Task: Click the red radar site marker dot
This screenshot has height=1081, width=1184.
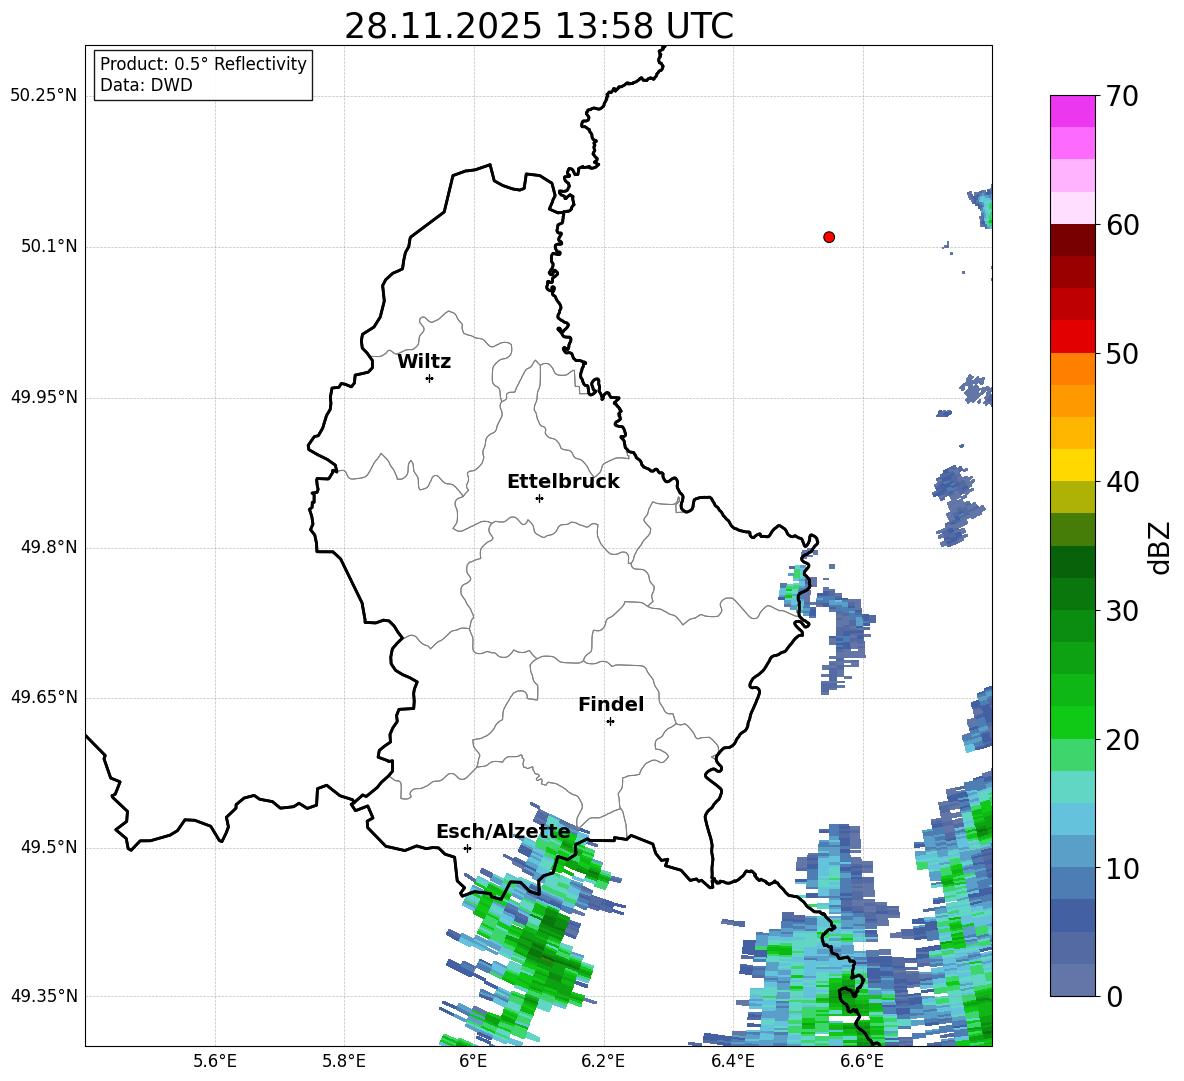Action: point(829,237)
